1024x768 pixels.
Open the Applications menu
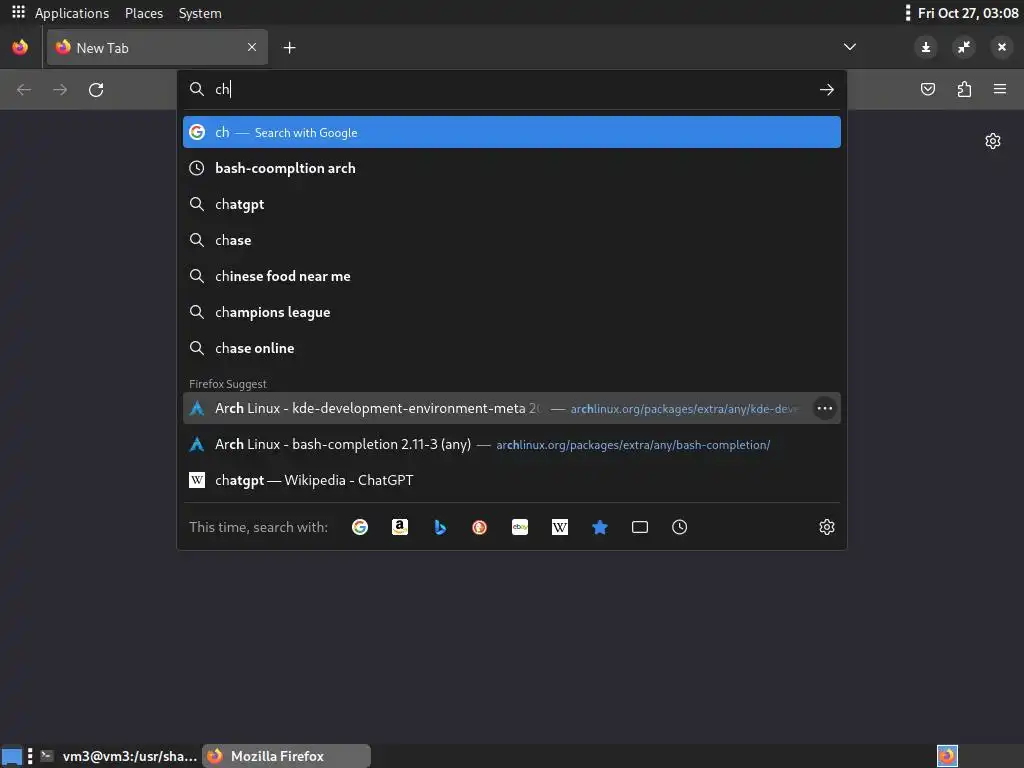point(72,13)
